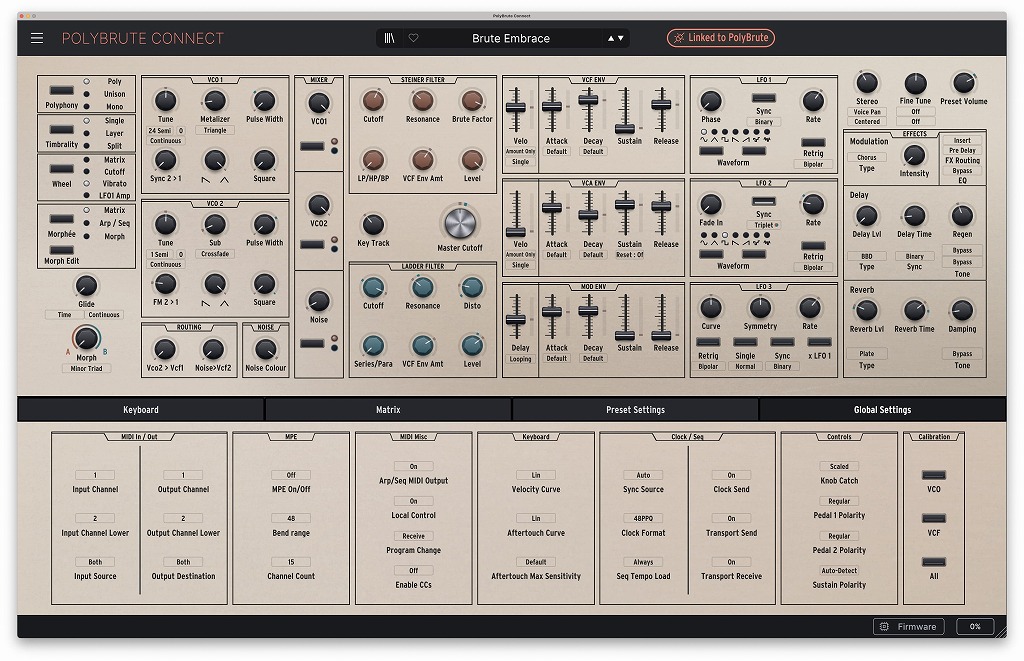
Task: Select next preset with down arrow
Action: pyautogui.click(x=620, y=39)
